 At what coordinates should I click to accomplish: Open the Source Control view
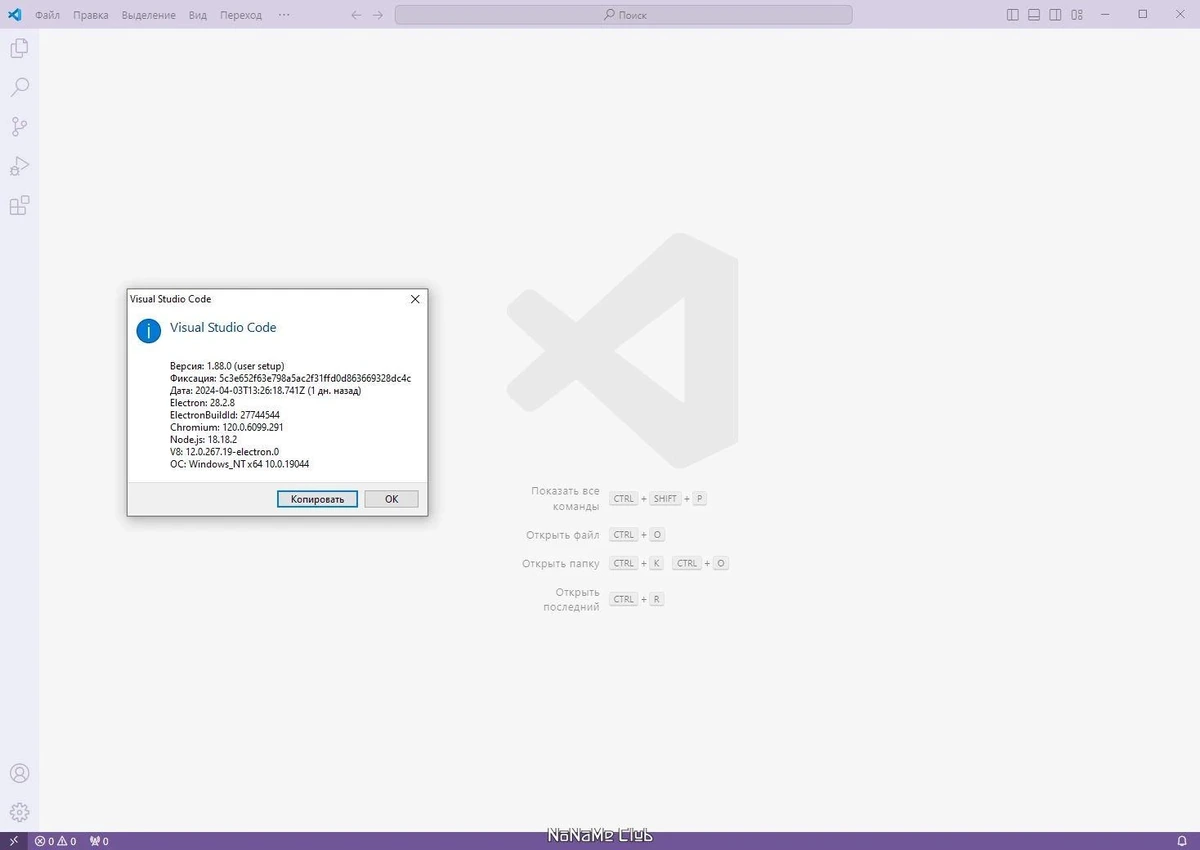pyautogui.click(x=19, y=127)
